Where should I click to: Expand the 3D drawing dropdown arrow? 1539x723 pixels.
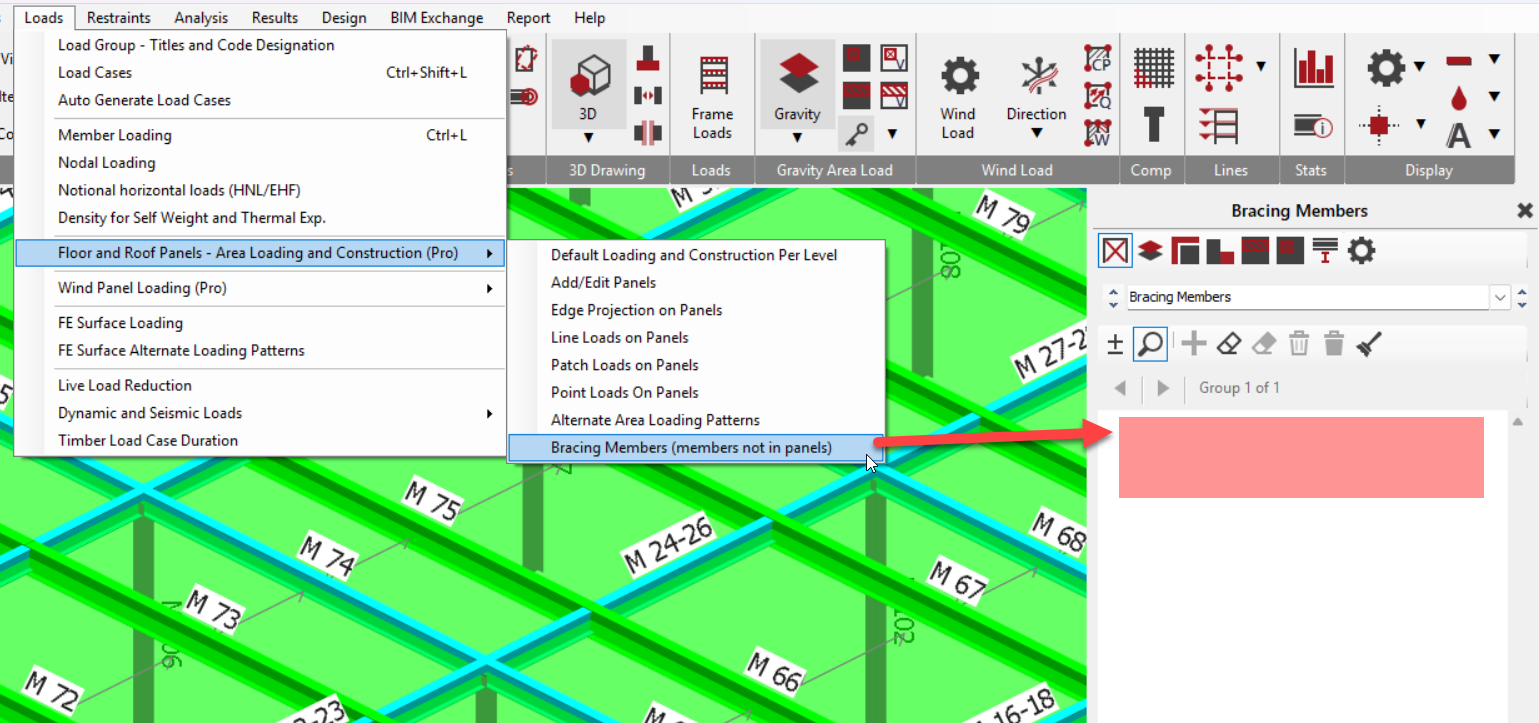(588, 137)
